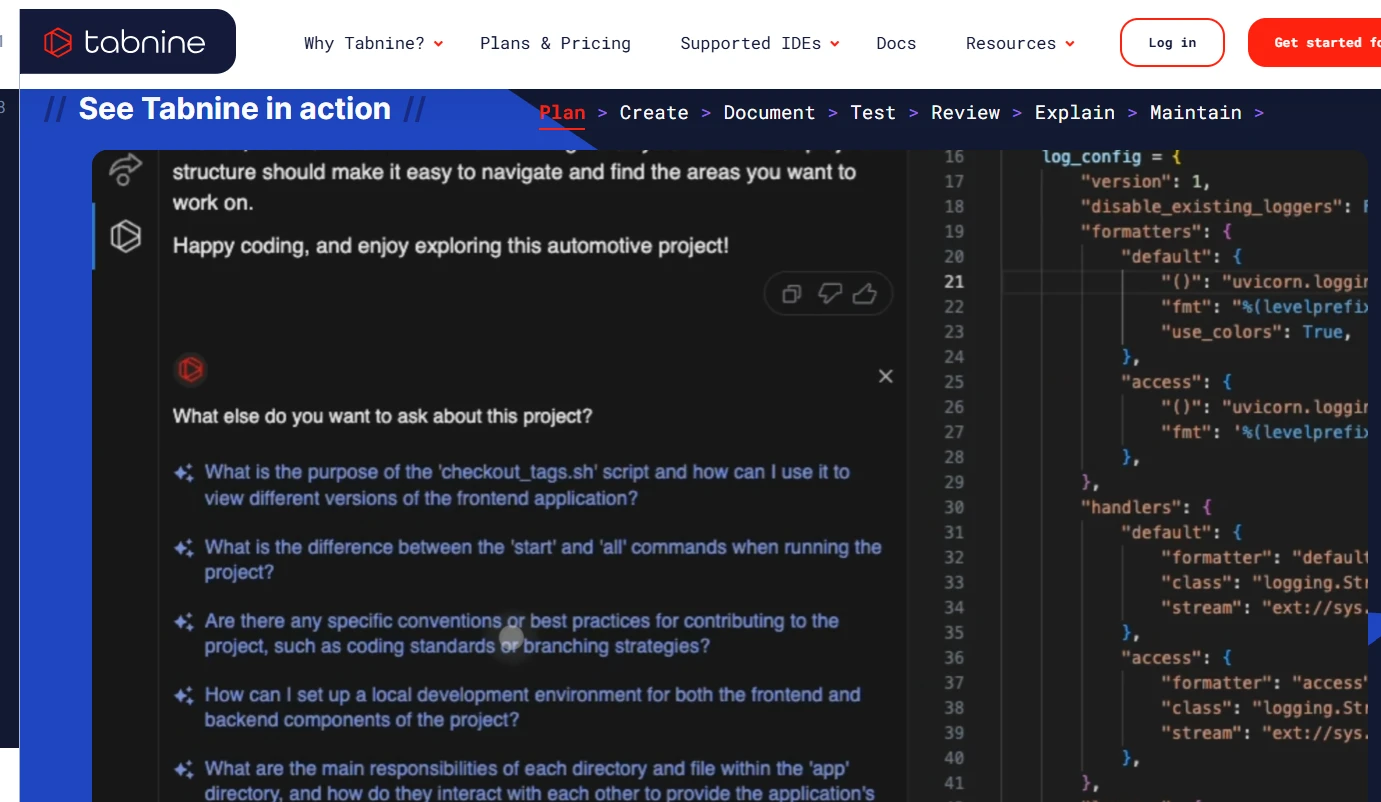Open Plans & Pricing page
This screenshot has height=802, width=1381.
(x=555, y=43)
